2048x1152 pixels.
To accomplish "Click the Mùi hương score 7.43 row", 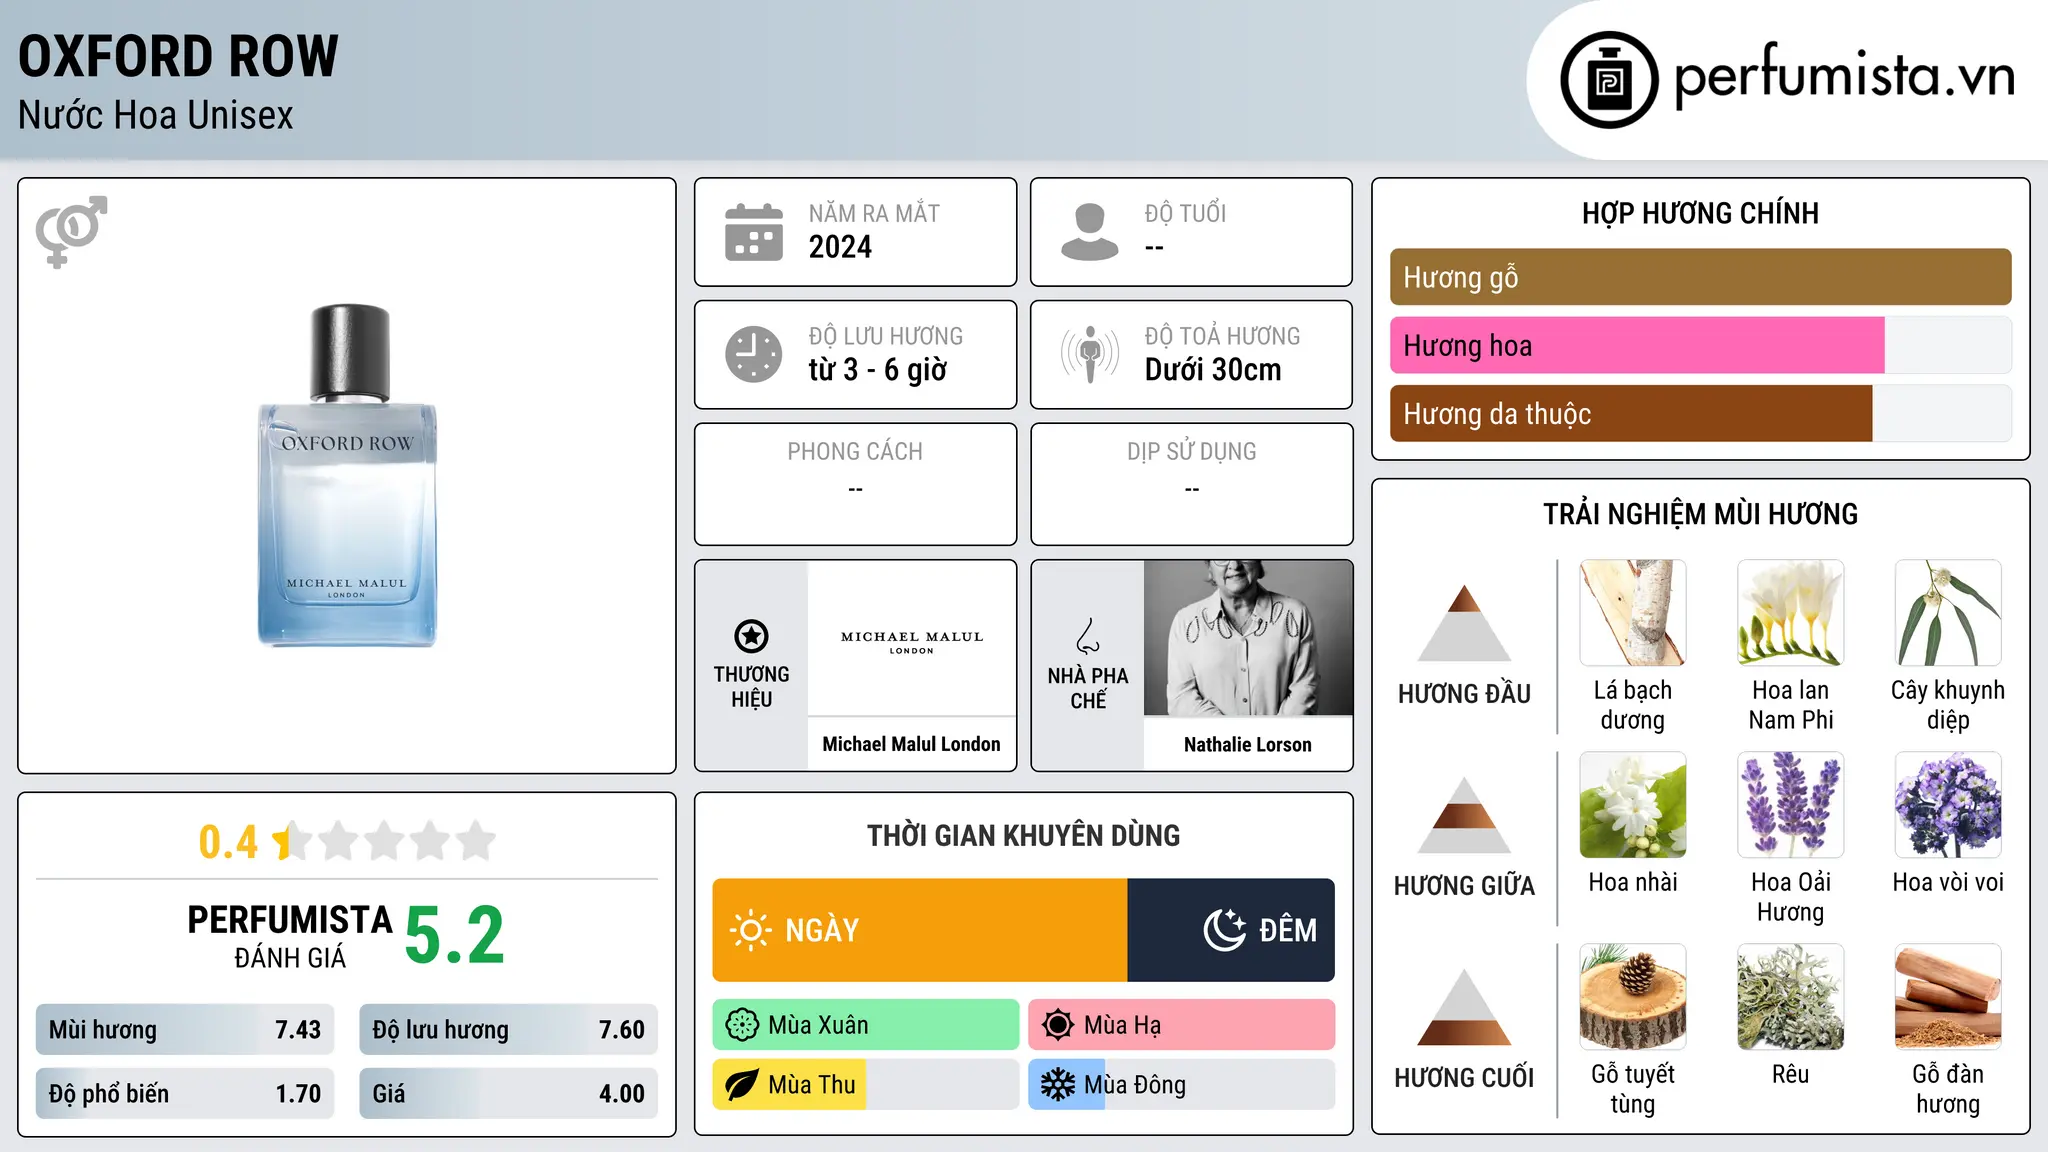I will pos(185,1029).
